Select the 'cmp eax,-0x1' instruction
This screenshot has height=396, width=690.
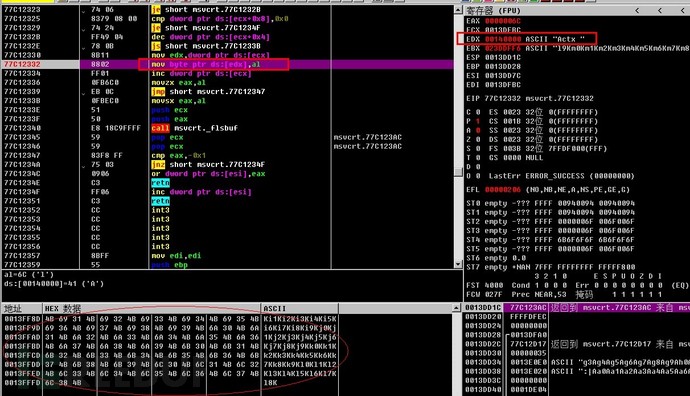(x=179, y=155)
